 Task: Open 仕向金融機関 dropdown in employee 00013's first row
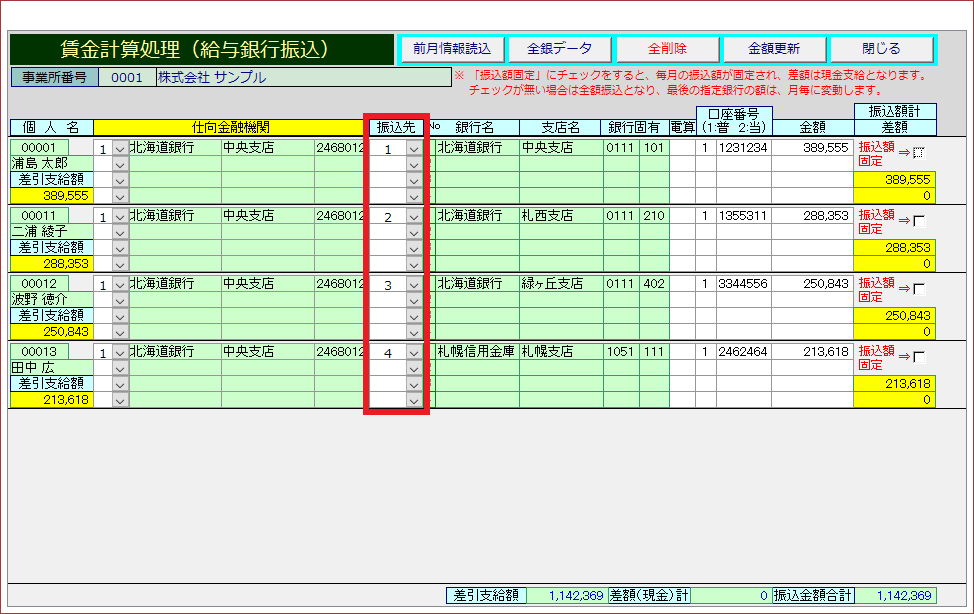click(120, 353)
